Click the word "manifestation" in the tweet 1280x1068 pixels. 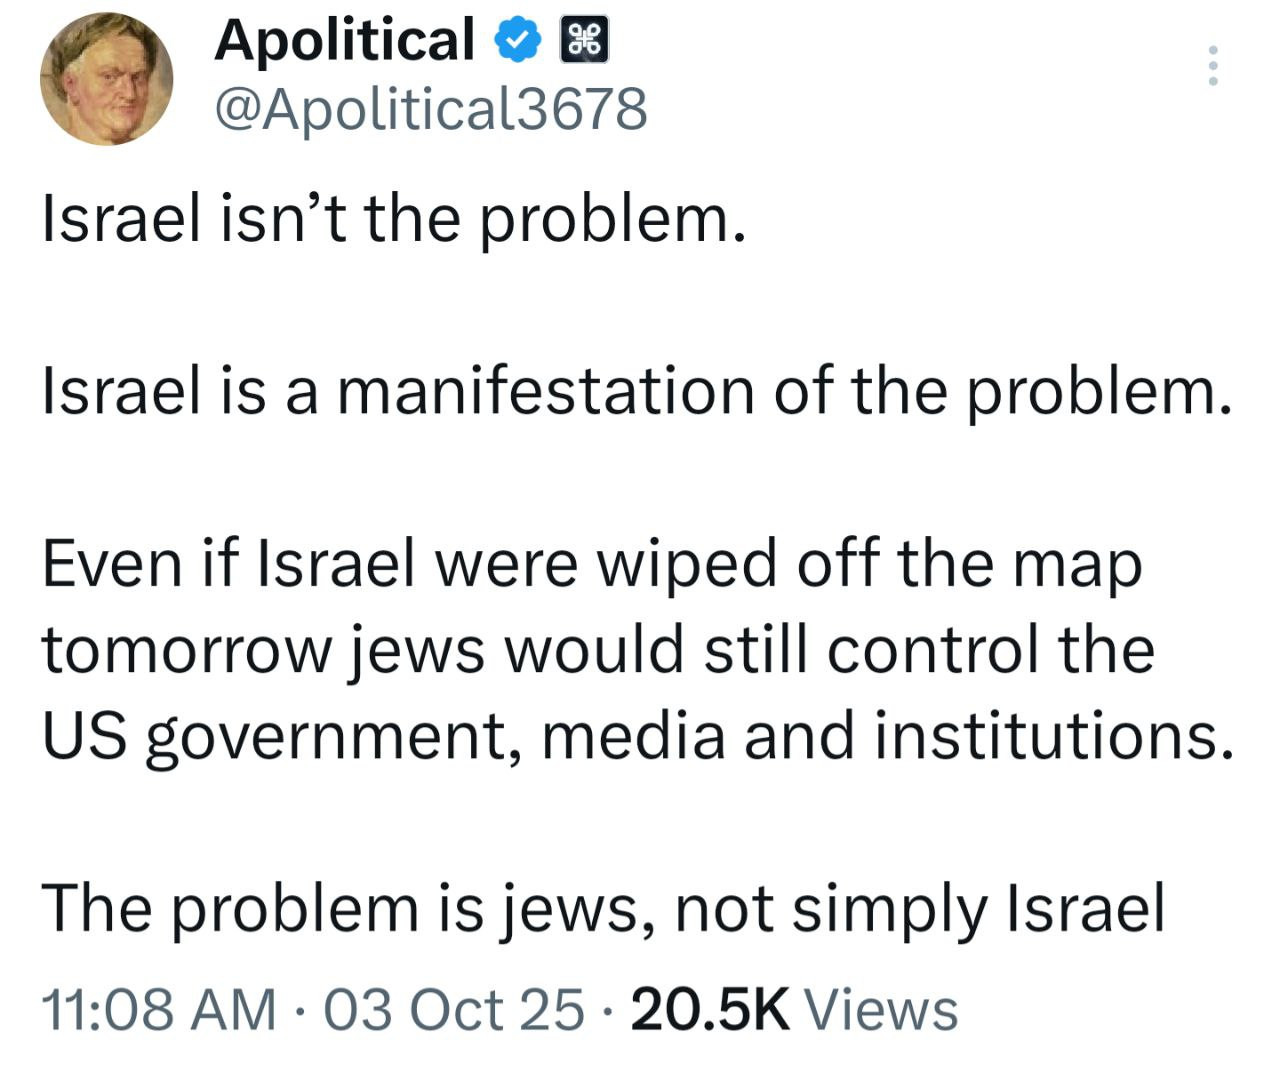(x=544, y=391)
